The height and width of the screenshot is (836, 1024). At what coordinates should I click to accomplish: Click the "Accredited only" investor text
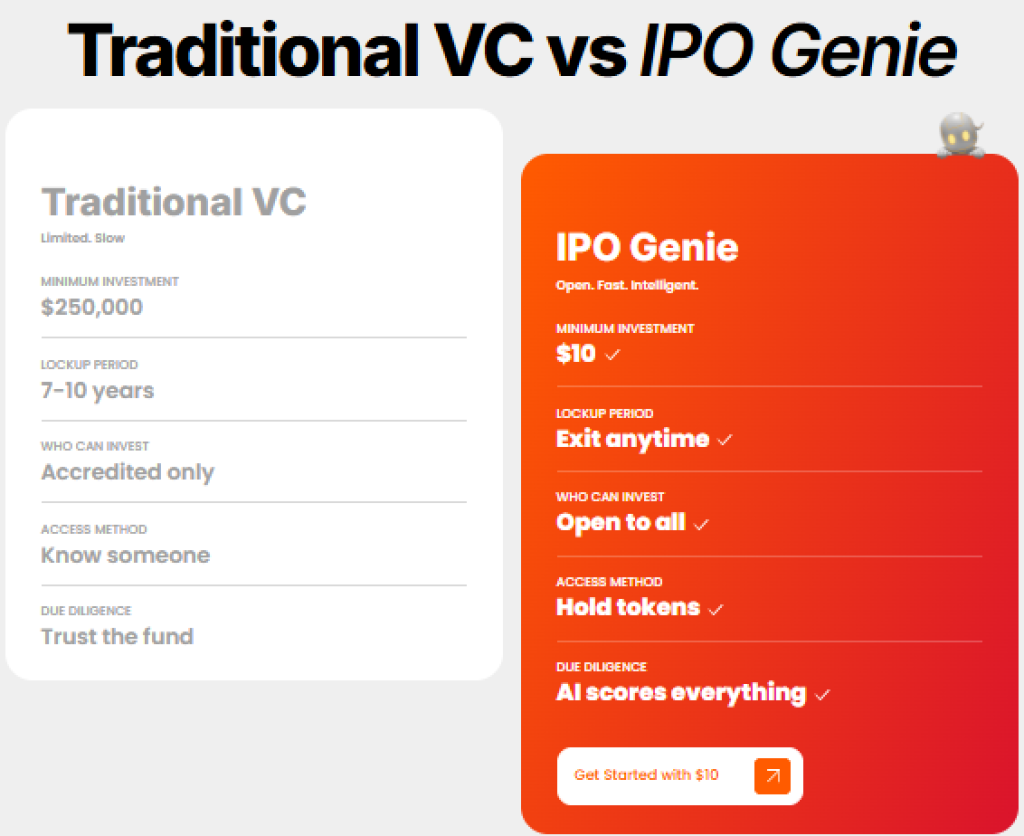click(127, 473)
